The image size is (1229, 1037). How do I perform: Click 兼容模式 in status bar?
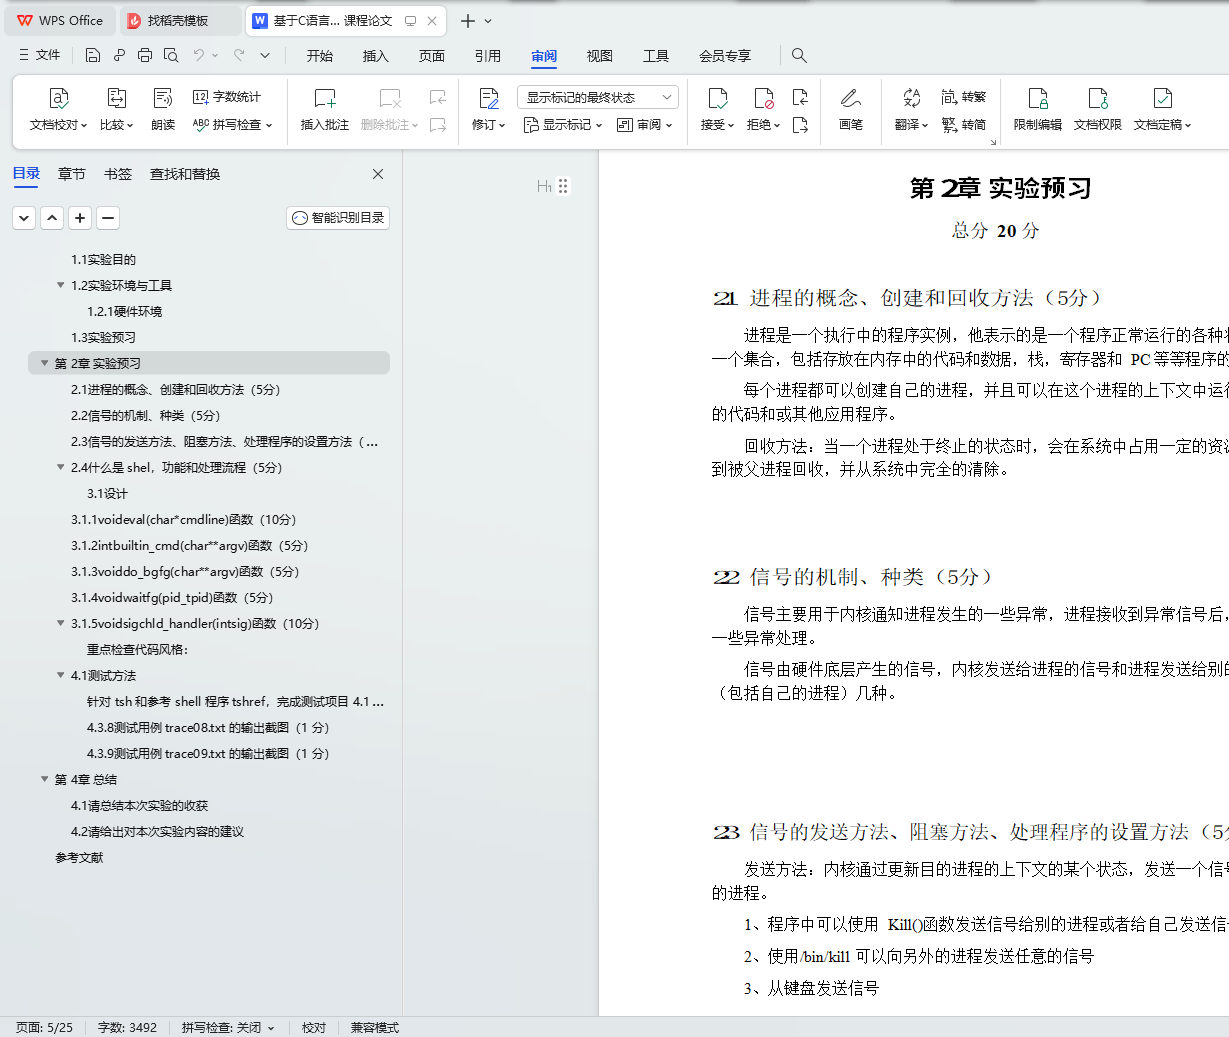(374, 1027)
